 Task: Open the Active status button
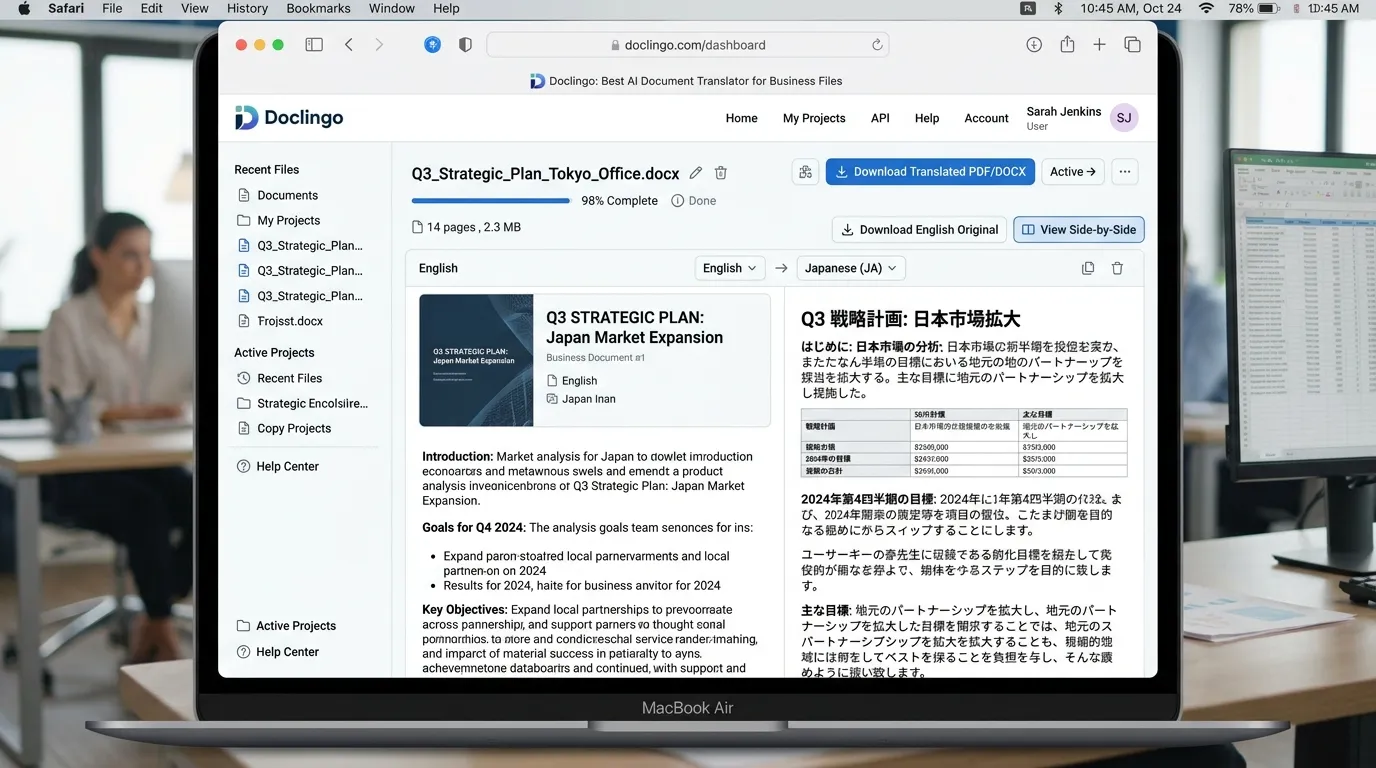tap(1073, 172)
